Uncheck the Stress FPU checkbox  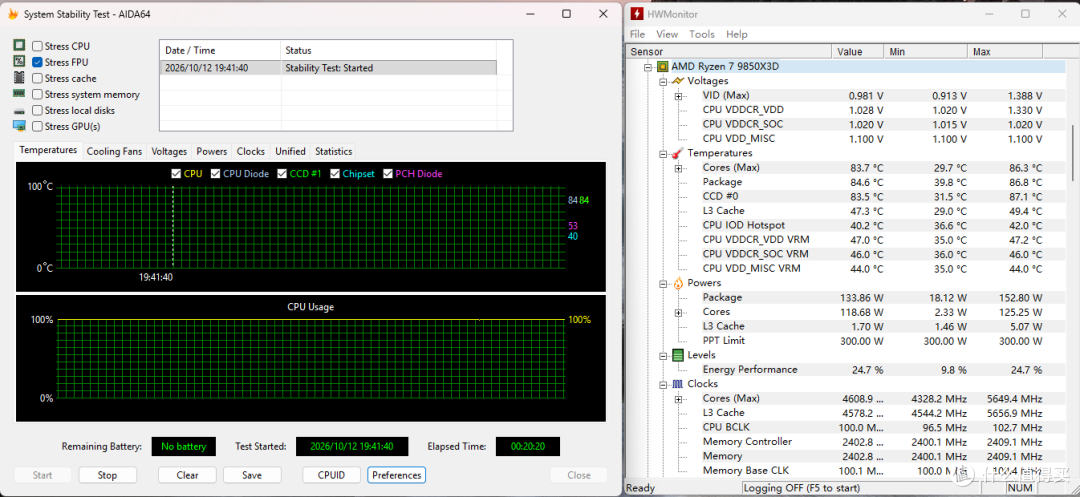coord(37,62)
